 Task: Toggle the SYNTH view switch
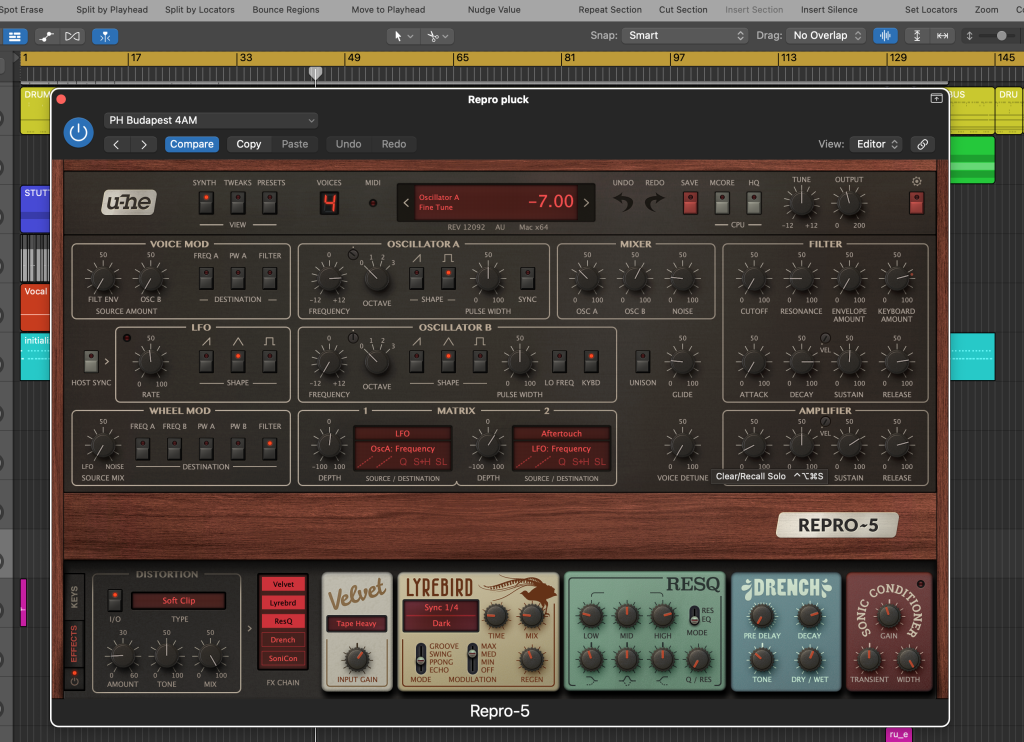[206, 203]
